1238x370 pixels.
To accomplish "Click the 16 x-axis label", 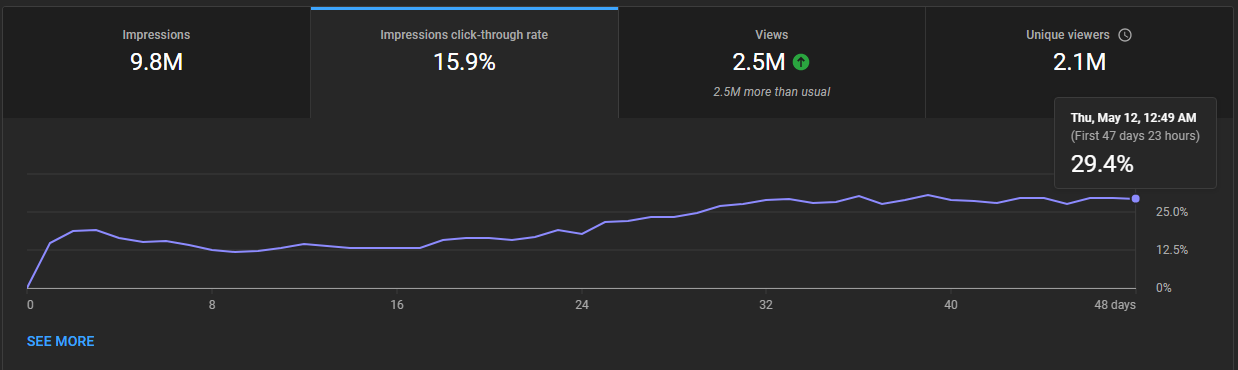I will tap(398, 305).
